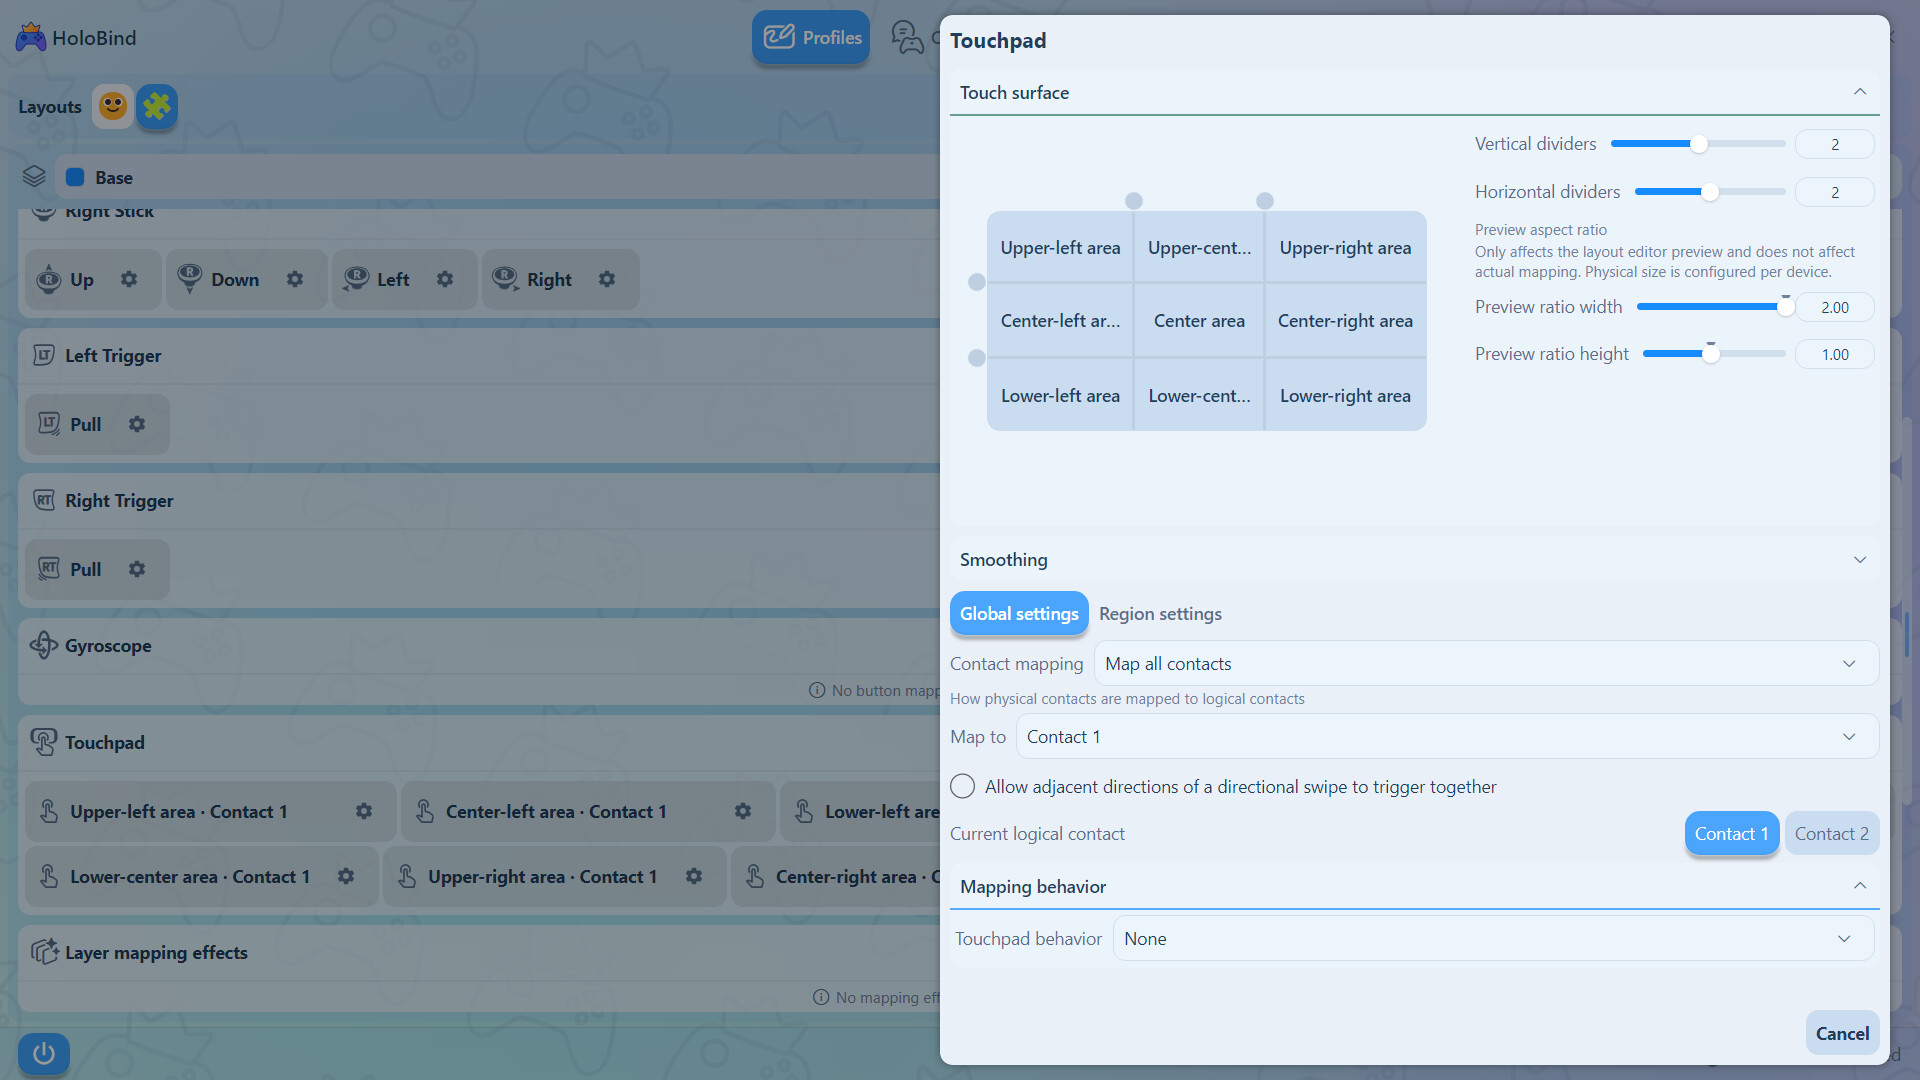Viewport: 1920px width, 1080px height.
Task: Adjust the Vertical dividers slider
Action: [1698, 144]
